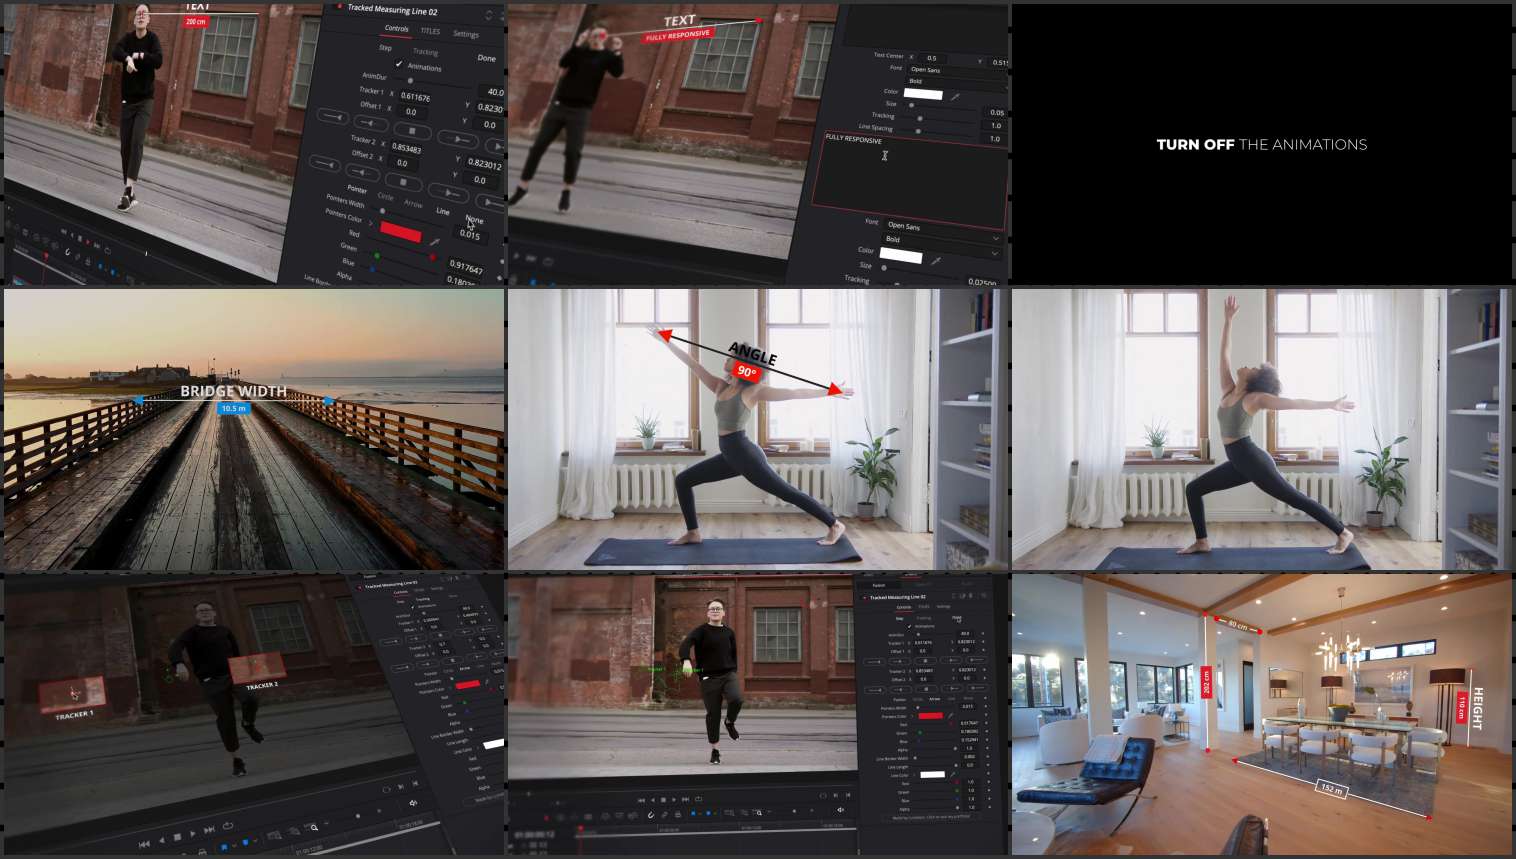Image resolution: width=1516 pixels, height=859 pixels.
Task: Click the Done step in top-left inspector
Action: pos(486,58)
